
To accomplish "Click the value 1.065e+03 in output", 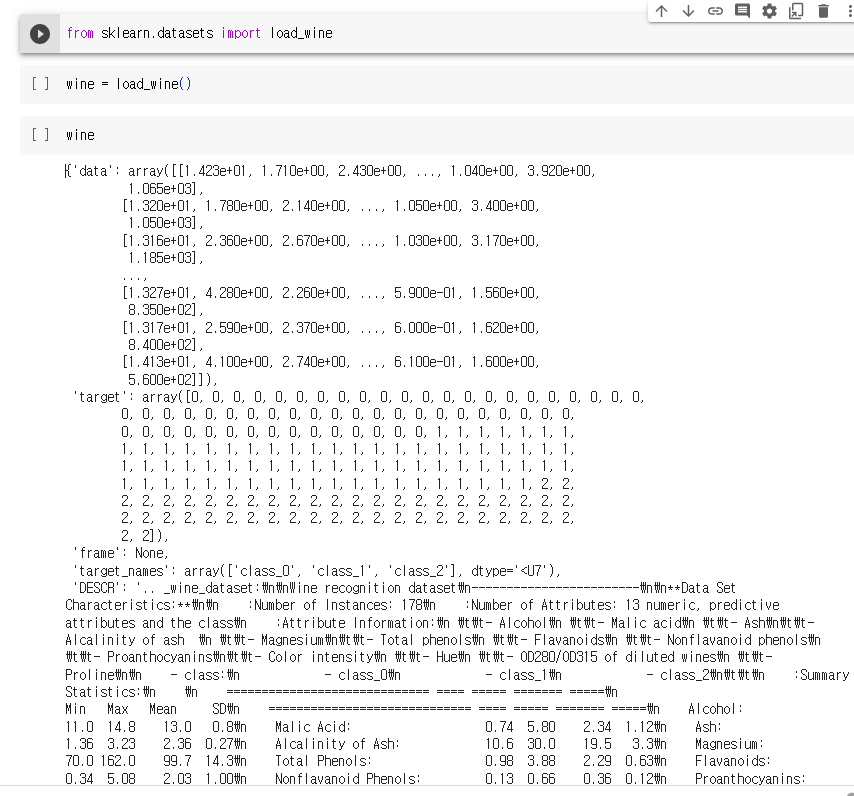I will (162, 189).
